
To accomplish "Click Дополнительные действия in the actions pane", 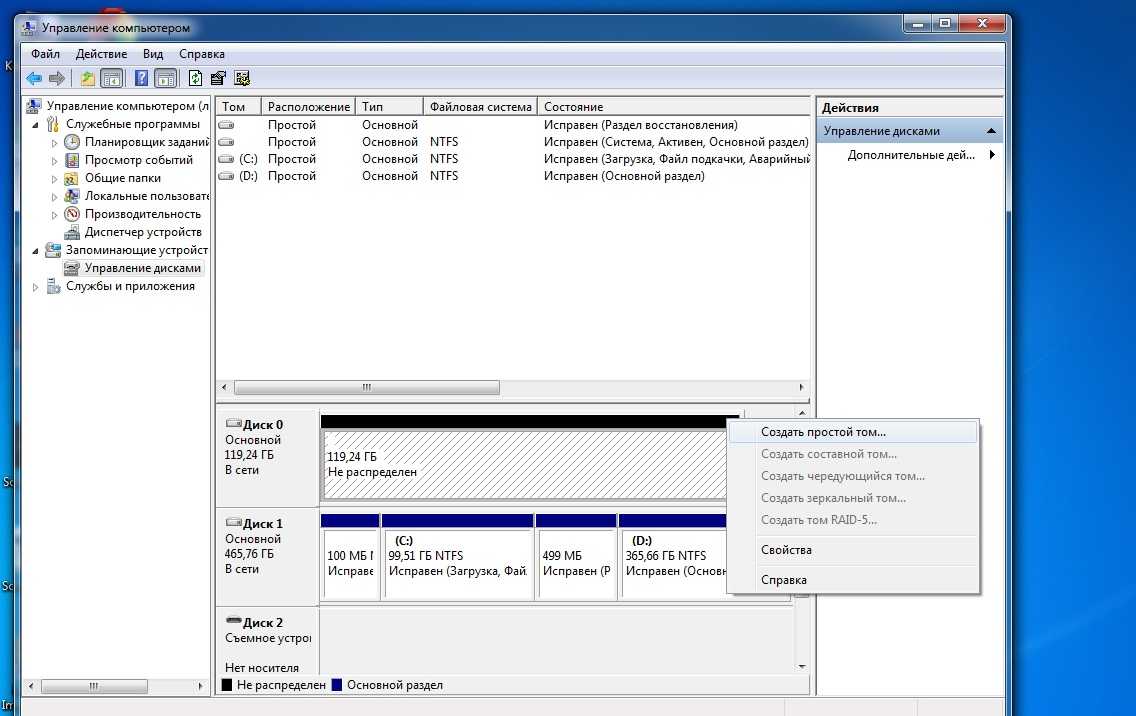I will [910, 155].
